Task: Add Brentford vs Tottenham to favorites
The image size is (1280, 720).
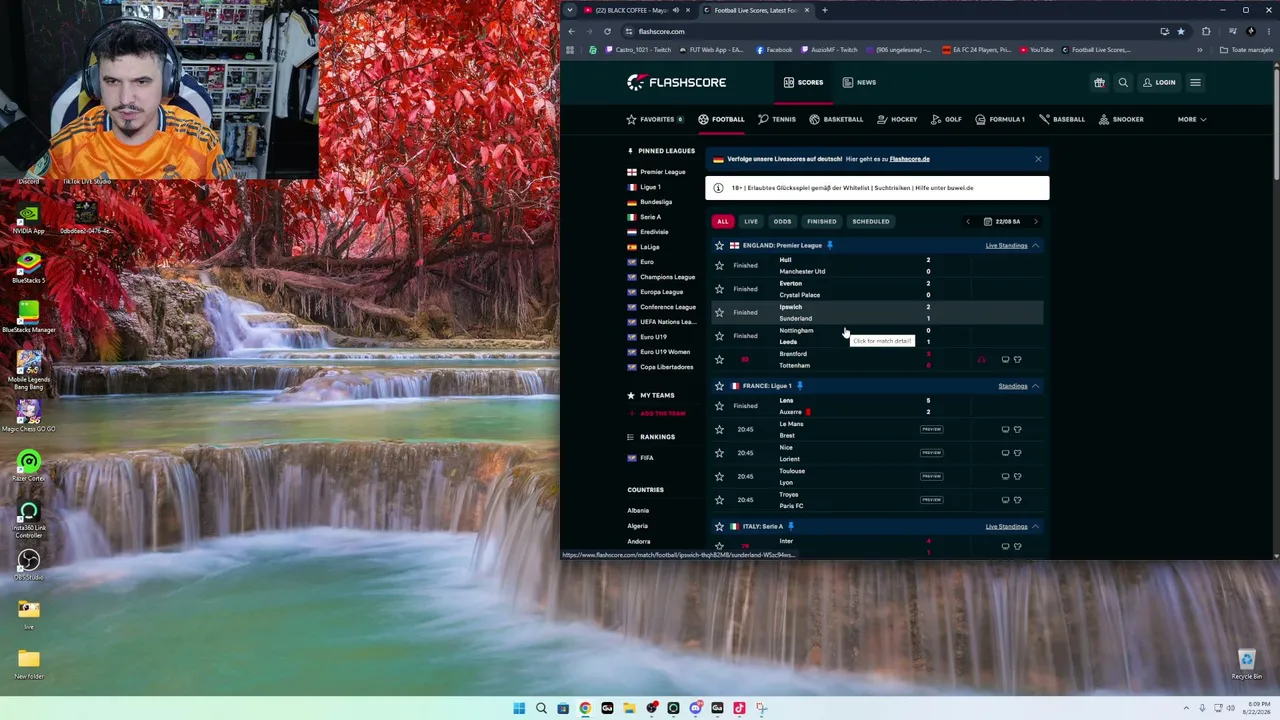Action: 719,359
